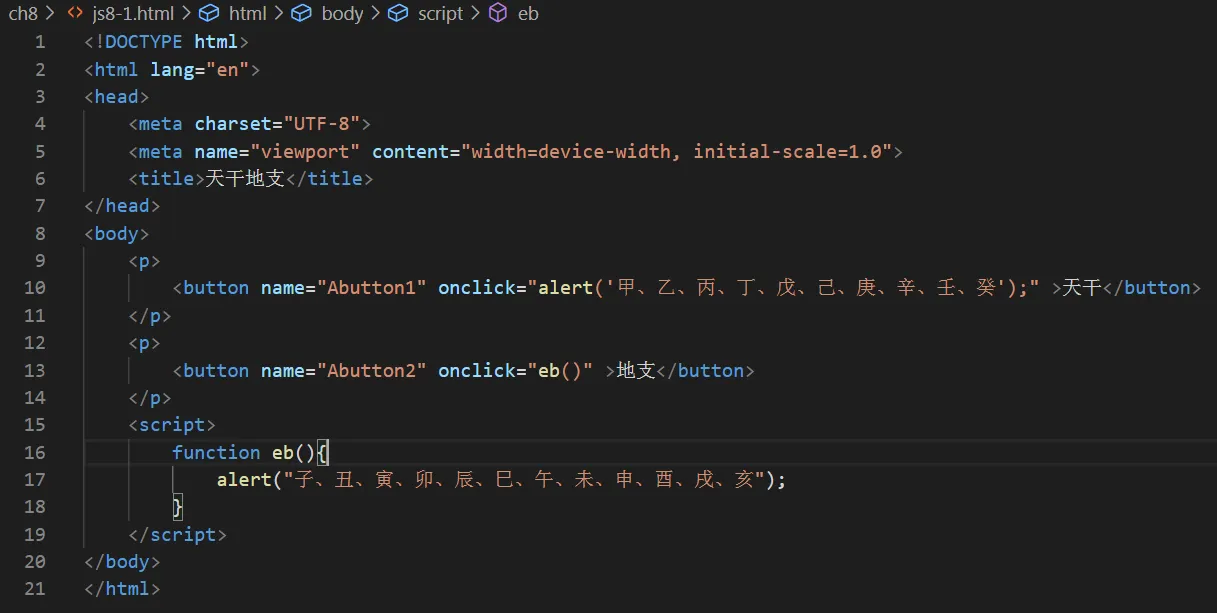Screen dimensions: 1217x613
Task: Click line number 21 in the gutter
Action: tap(35, 589)
